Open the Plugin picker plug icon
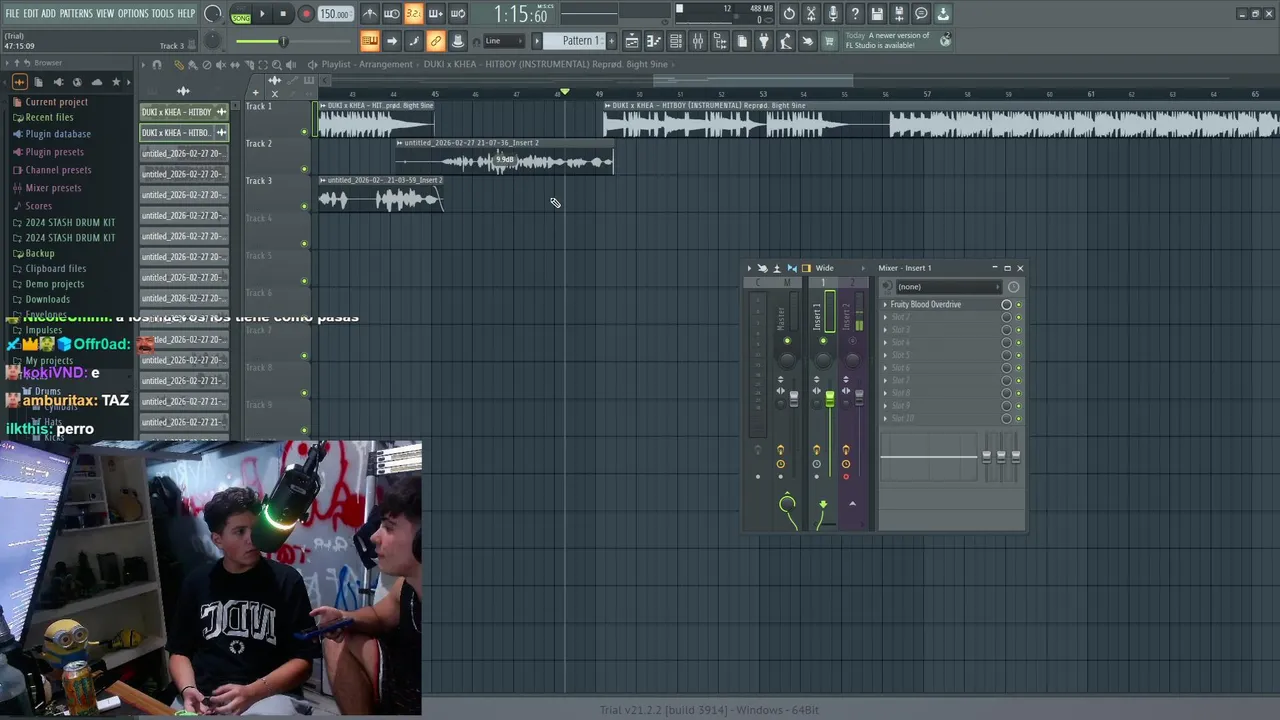This screenshot has width=1280, height=720. (x=764, y=41)
